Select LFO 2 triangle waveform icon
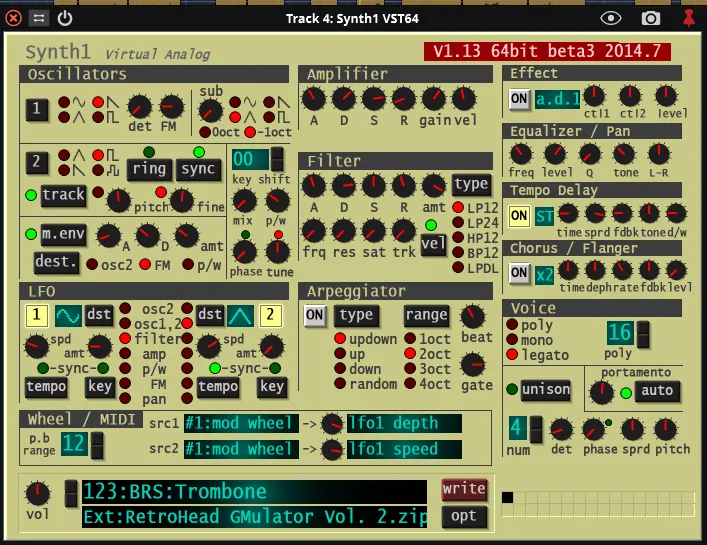The width and height of the screenshot is (707, 545). tap(241, 315)
